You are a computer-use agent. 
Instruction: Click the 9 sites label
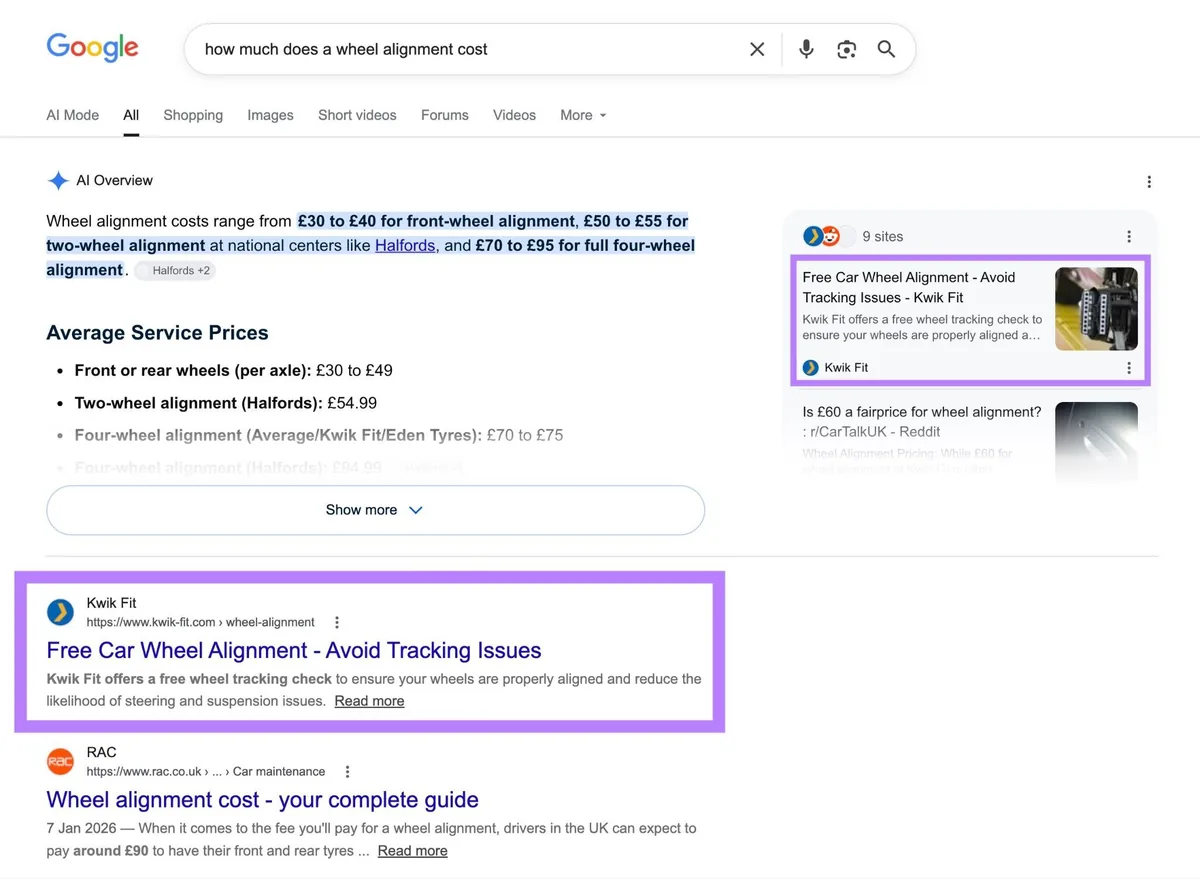(883, 237)
